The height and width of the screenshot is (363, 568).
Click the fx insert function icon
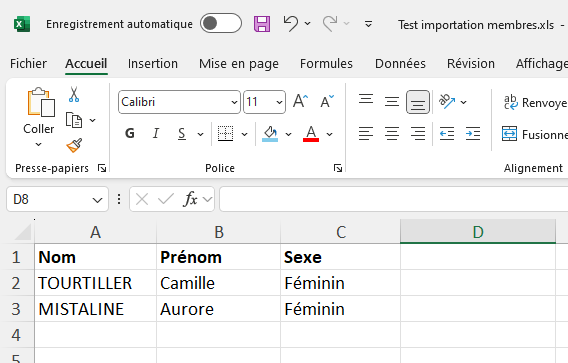coord(191,199)
